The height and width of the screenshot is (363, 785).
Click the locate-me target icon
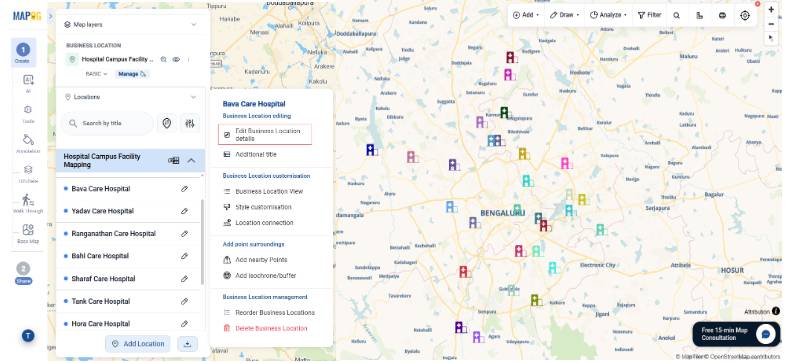tap(745, 16)
